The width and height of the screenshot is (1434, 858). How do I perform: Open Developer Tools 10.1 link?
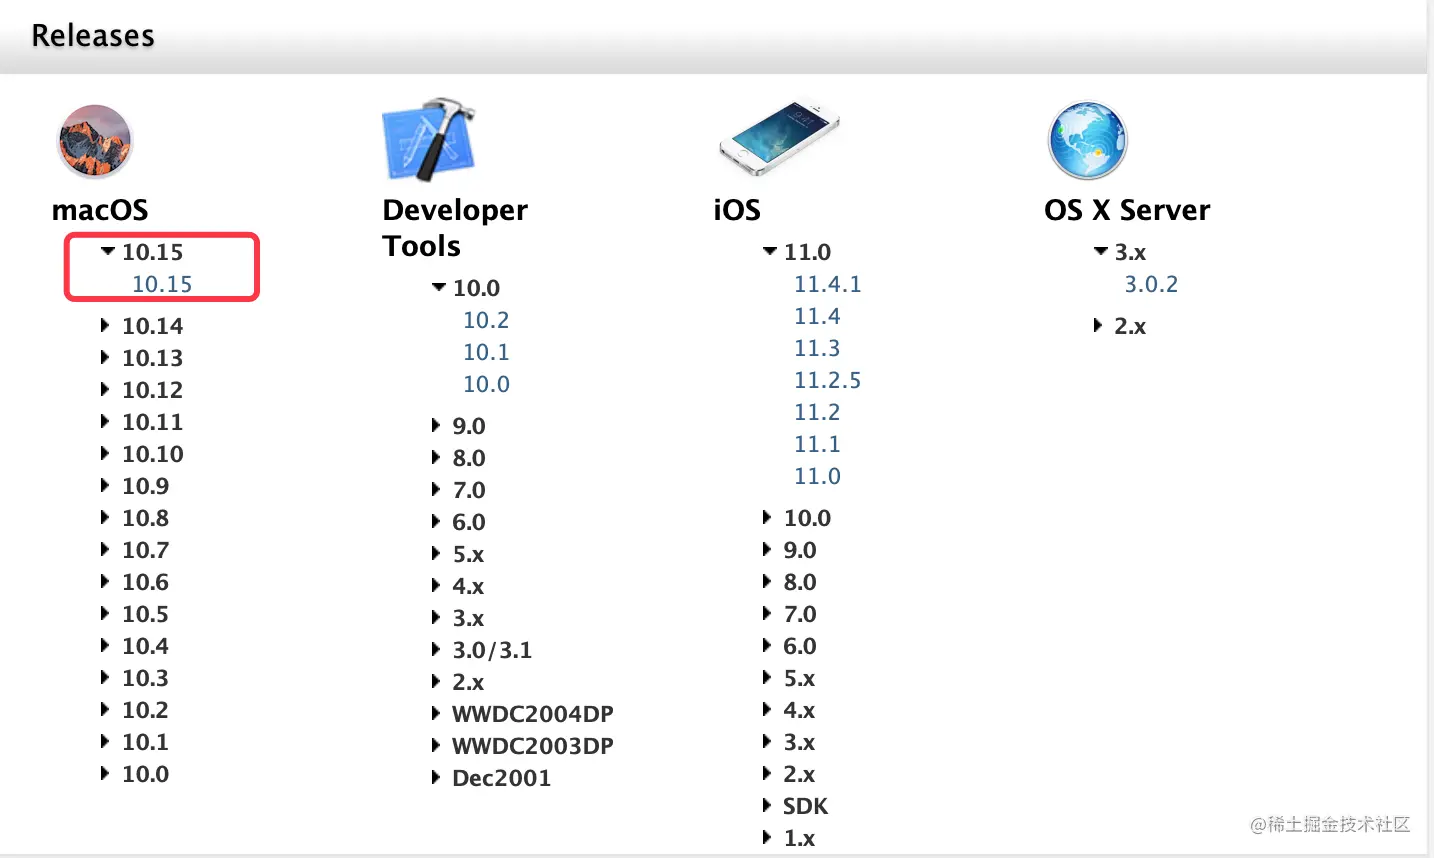486,352
